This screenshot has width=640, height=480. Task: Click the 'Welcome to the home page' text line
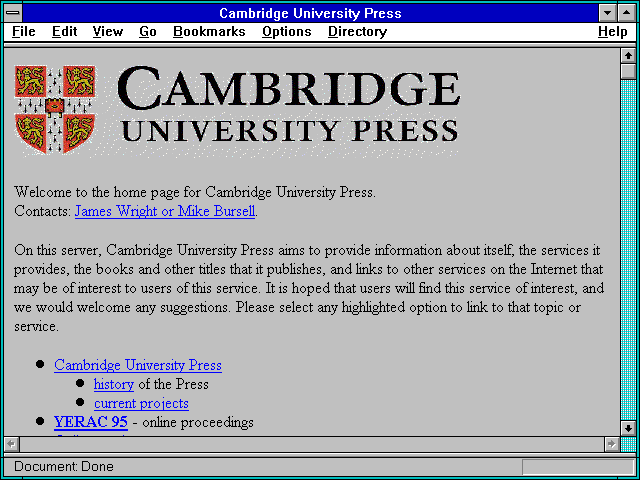[x=195, y=192]
